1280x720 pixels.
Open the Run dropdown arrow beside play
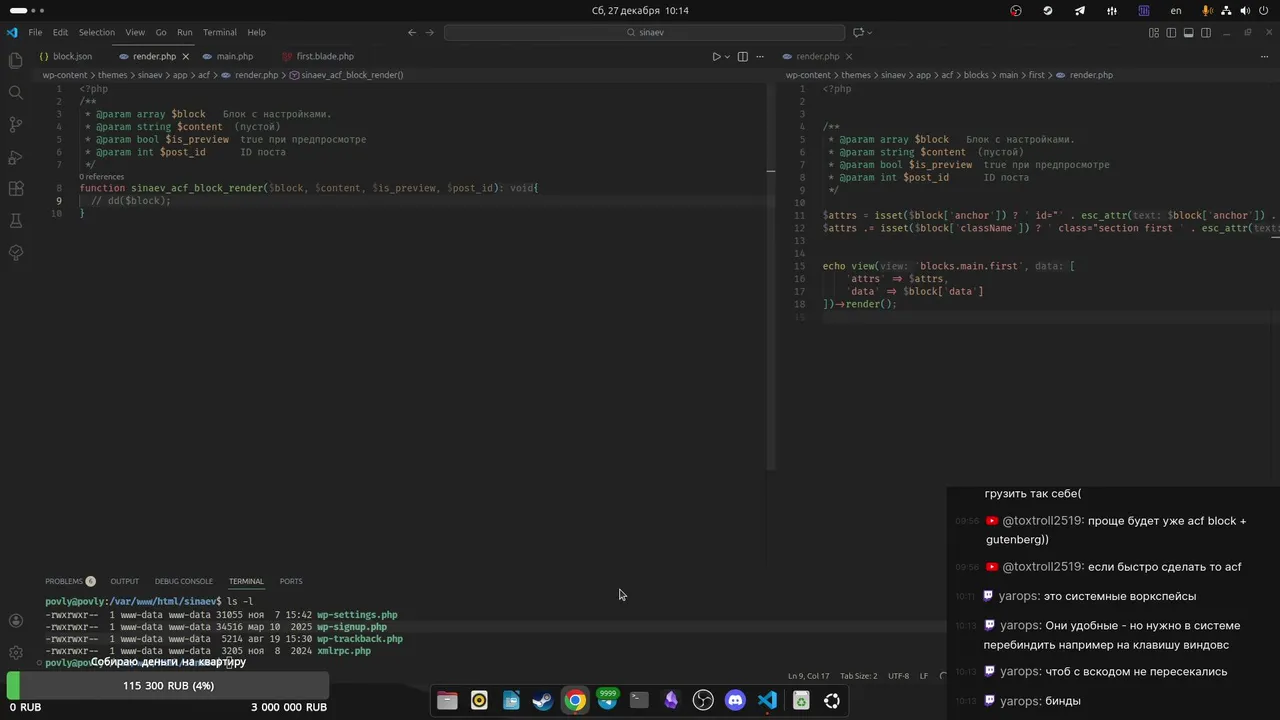point(727,57)
